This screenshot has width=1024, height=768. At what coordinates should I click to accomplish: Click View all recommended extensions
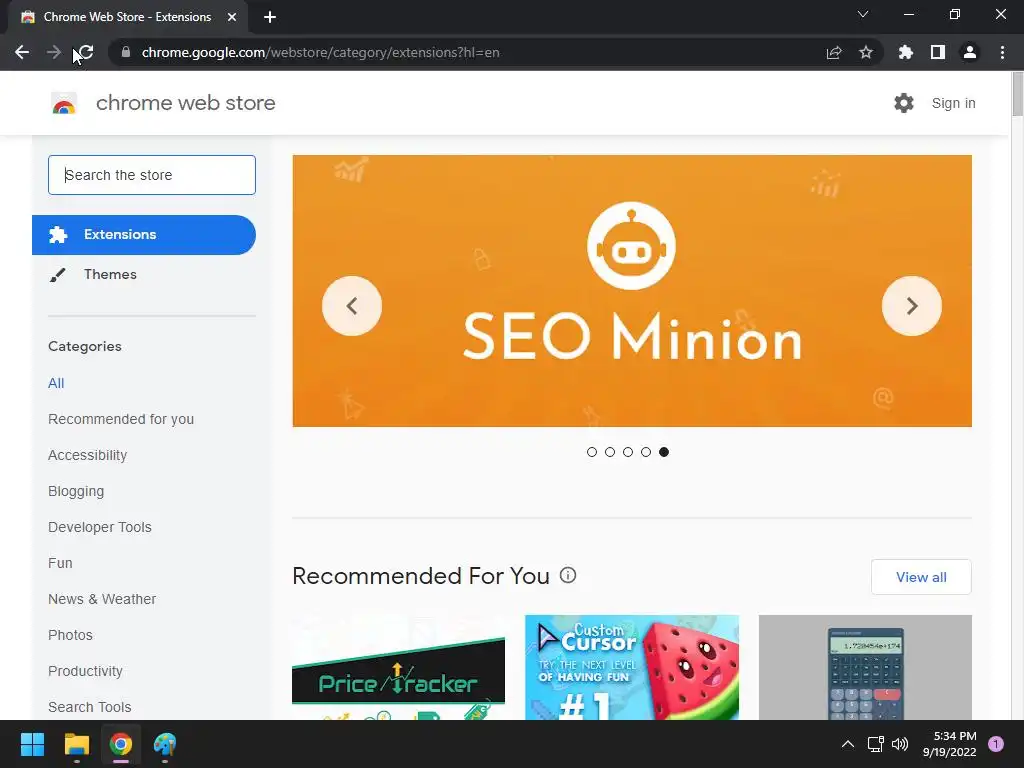click(x=921, y=577)
